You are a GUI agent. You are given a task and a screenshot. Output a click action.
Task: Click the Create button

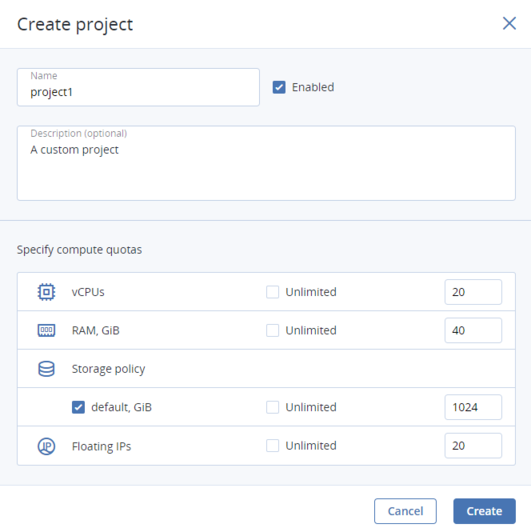pyautogui.click(x=484, y=511)
